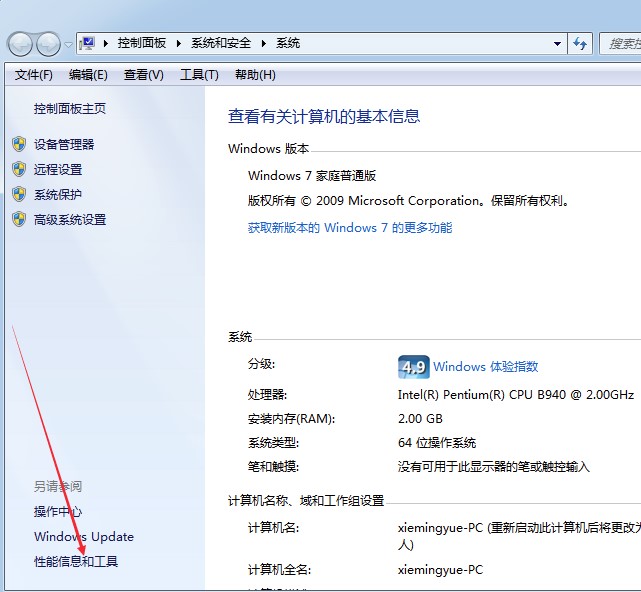Expand the arrow after 系统和安全 breadcrumb

(x=264, y=43)
